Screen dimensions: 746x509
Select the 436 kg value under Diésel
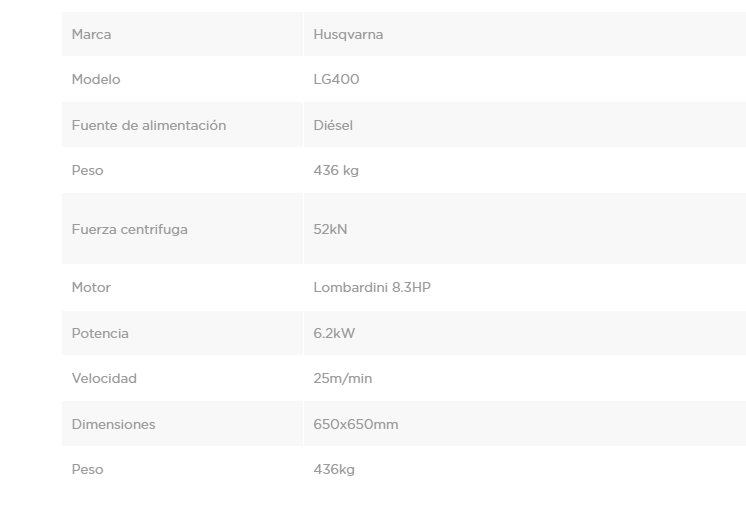coord(336,171)
